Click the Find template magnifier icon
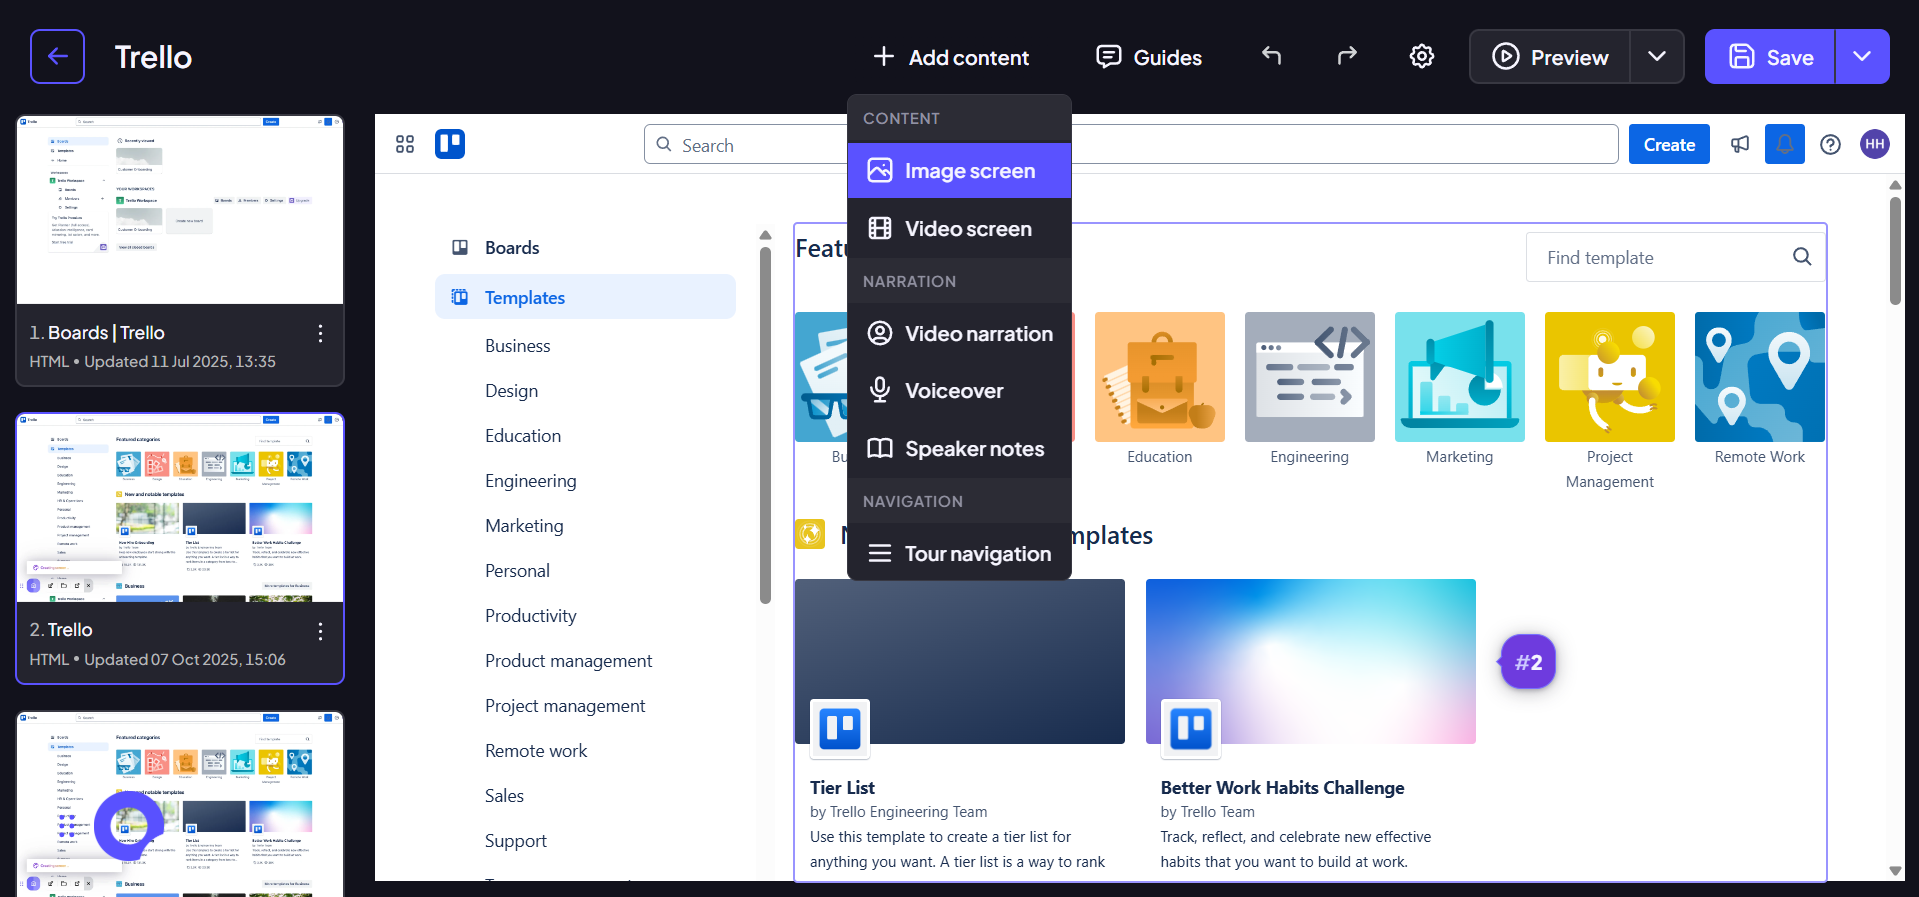Image resolution: width=1919 pixels, height=897 pixels. coord(1802,257)
